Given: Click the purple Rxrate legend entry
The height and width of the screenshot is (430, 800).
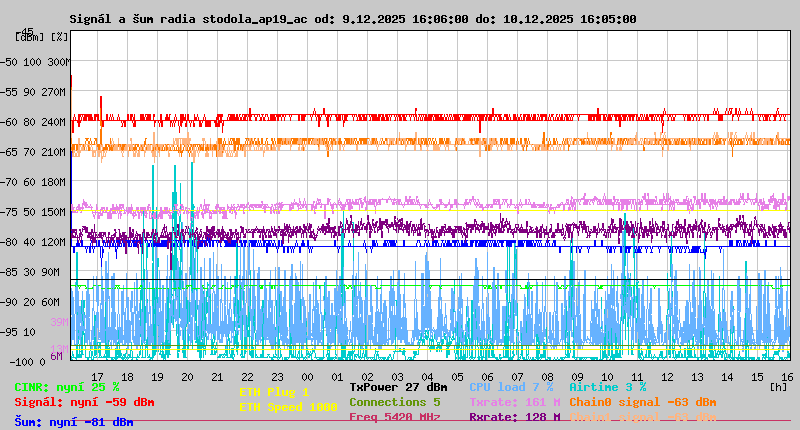Looking at the screenshot, I should (514, 417).
